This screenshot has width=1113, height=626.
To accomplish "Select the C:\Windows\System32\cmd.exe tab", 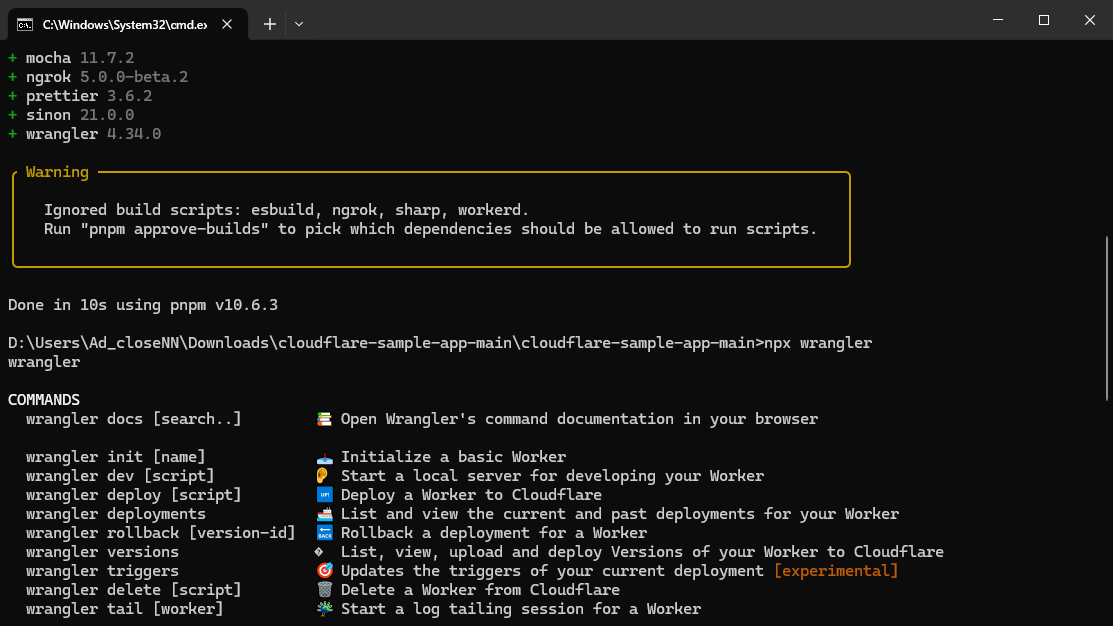I will click(128, 24).
